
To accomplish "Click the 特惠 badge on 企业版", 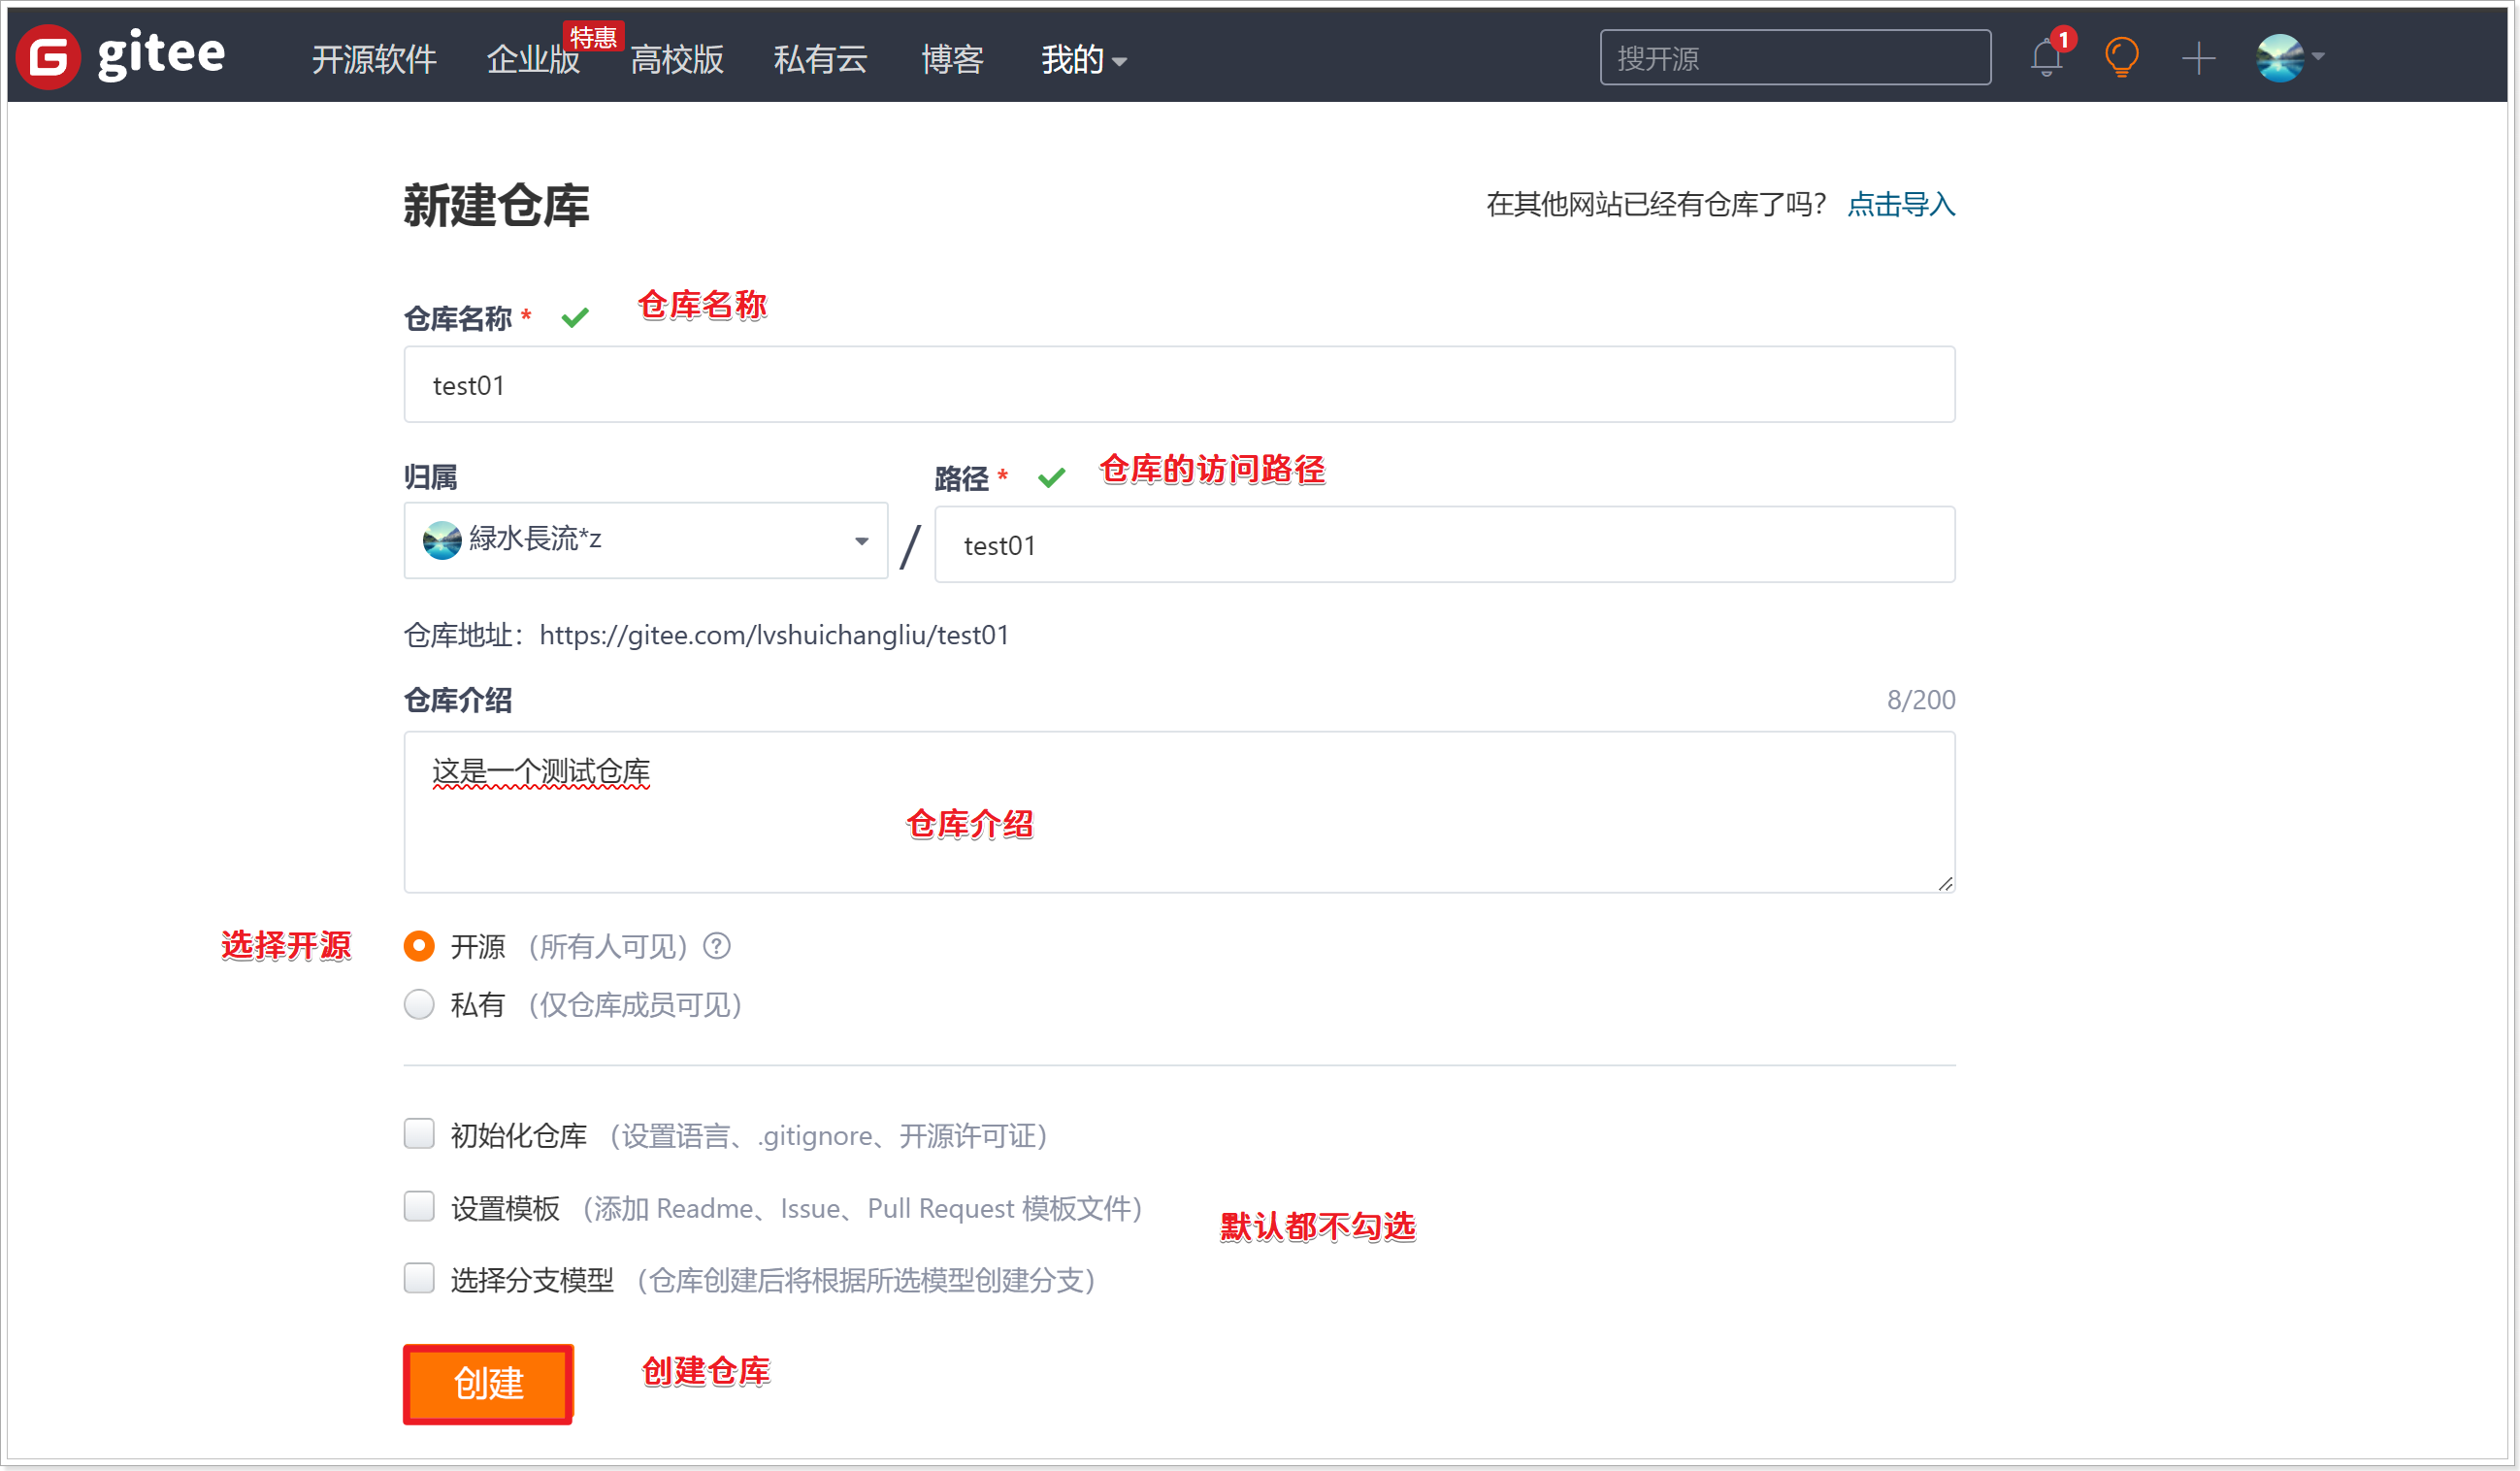I will point(593,37).
